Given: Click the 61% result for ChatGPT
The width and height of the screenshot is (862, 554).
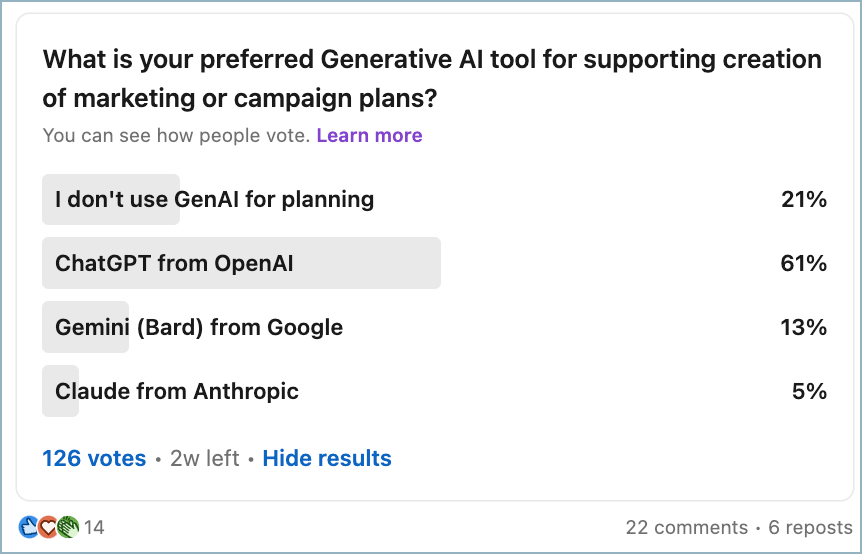Looking at the screenshot, I should [x=803, y=263].
